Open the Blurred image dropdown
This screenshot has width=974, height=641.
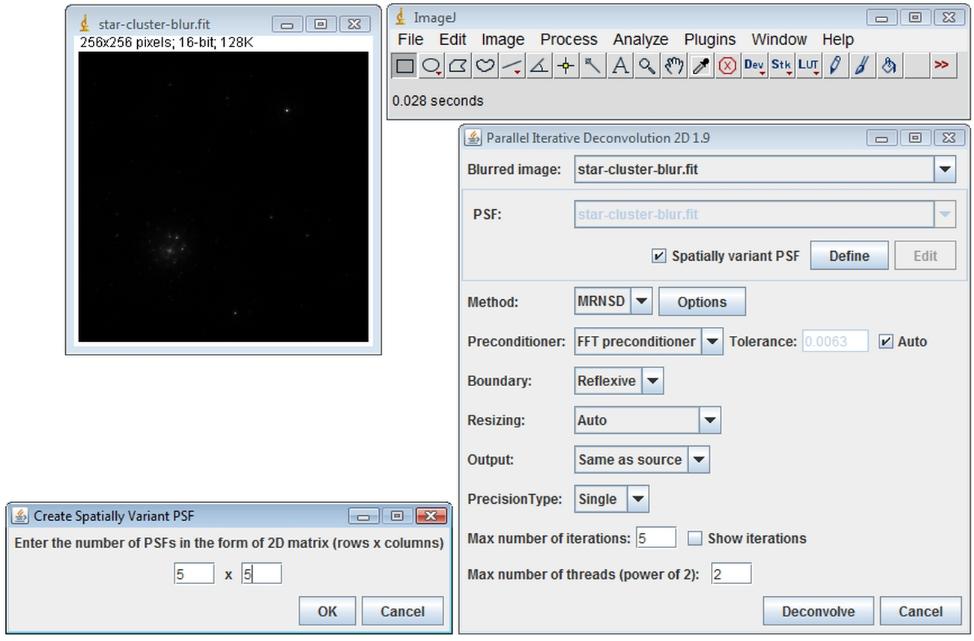tap(945, 169)
